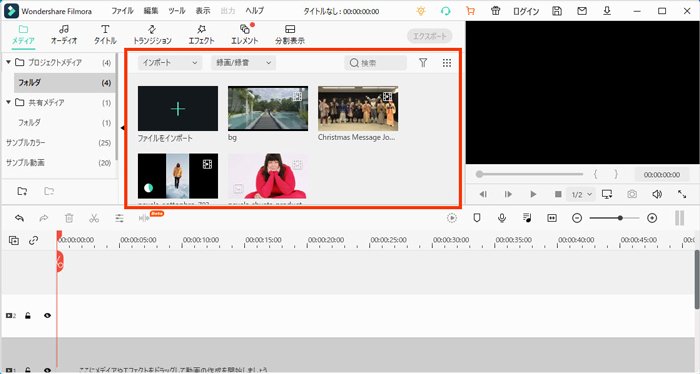Image resolution: width=700 pixels, height=374 pixels.
Task: Click the 検索 search field
Action: point(375,63)
